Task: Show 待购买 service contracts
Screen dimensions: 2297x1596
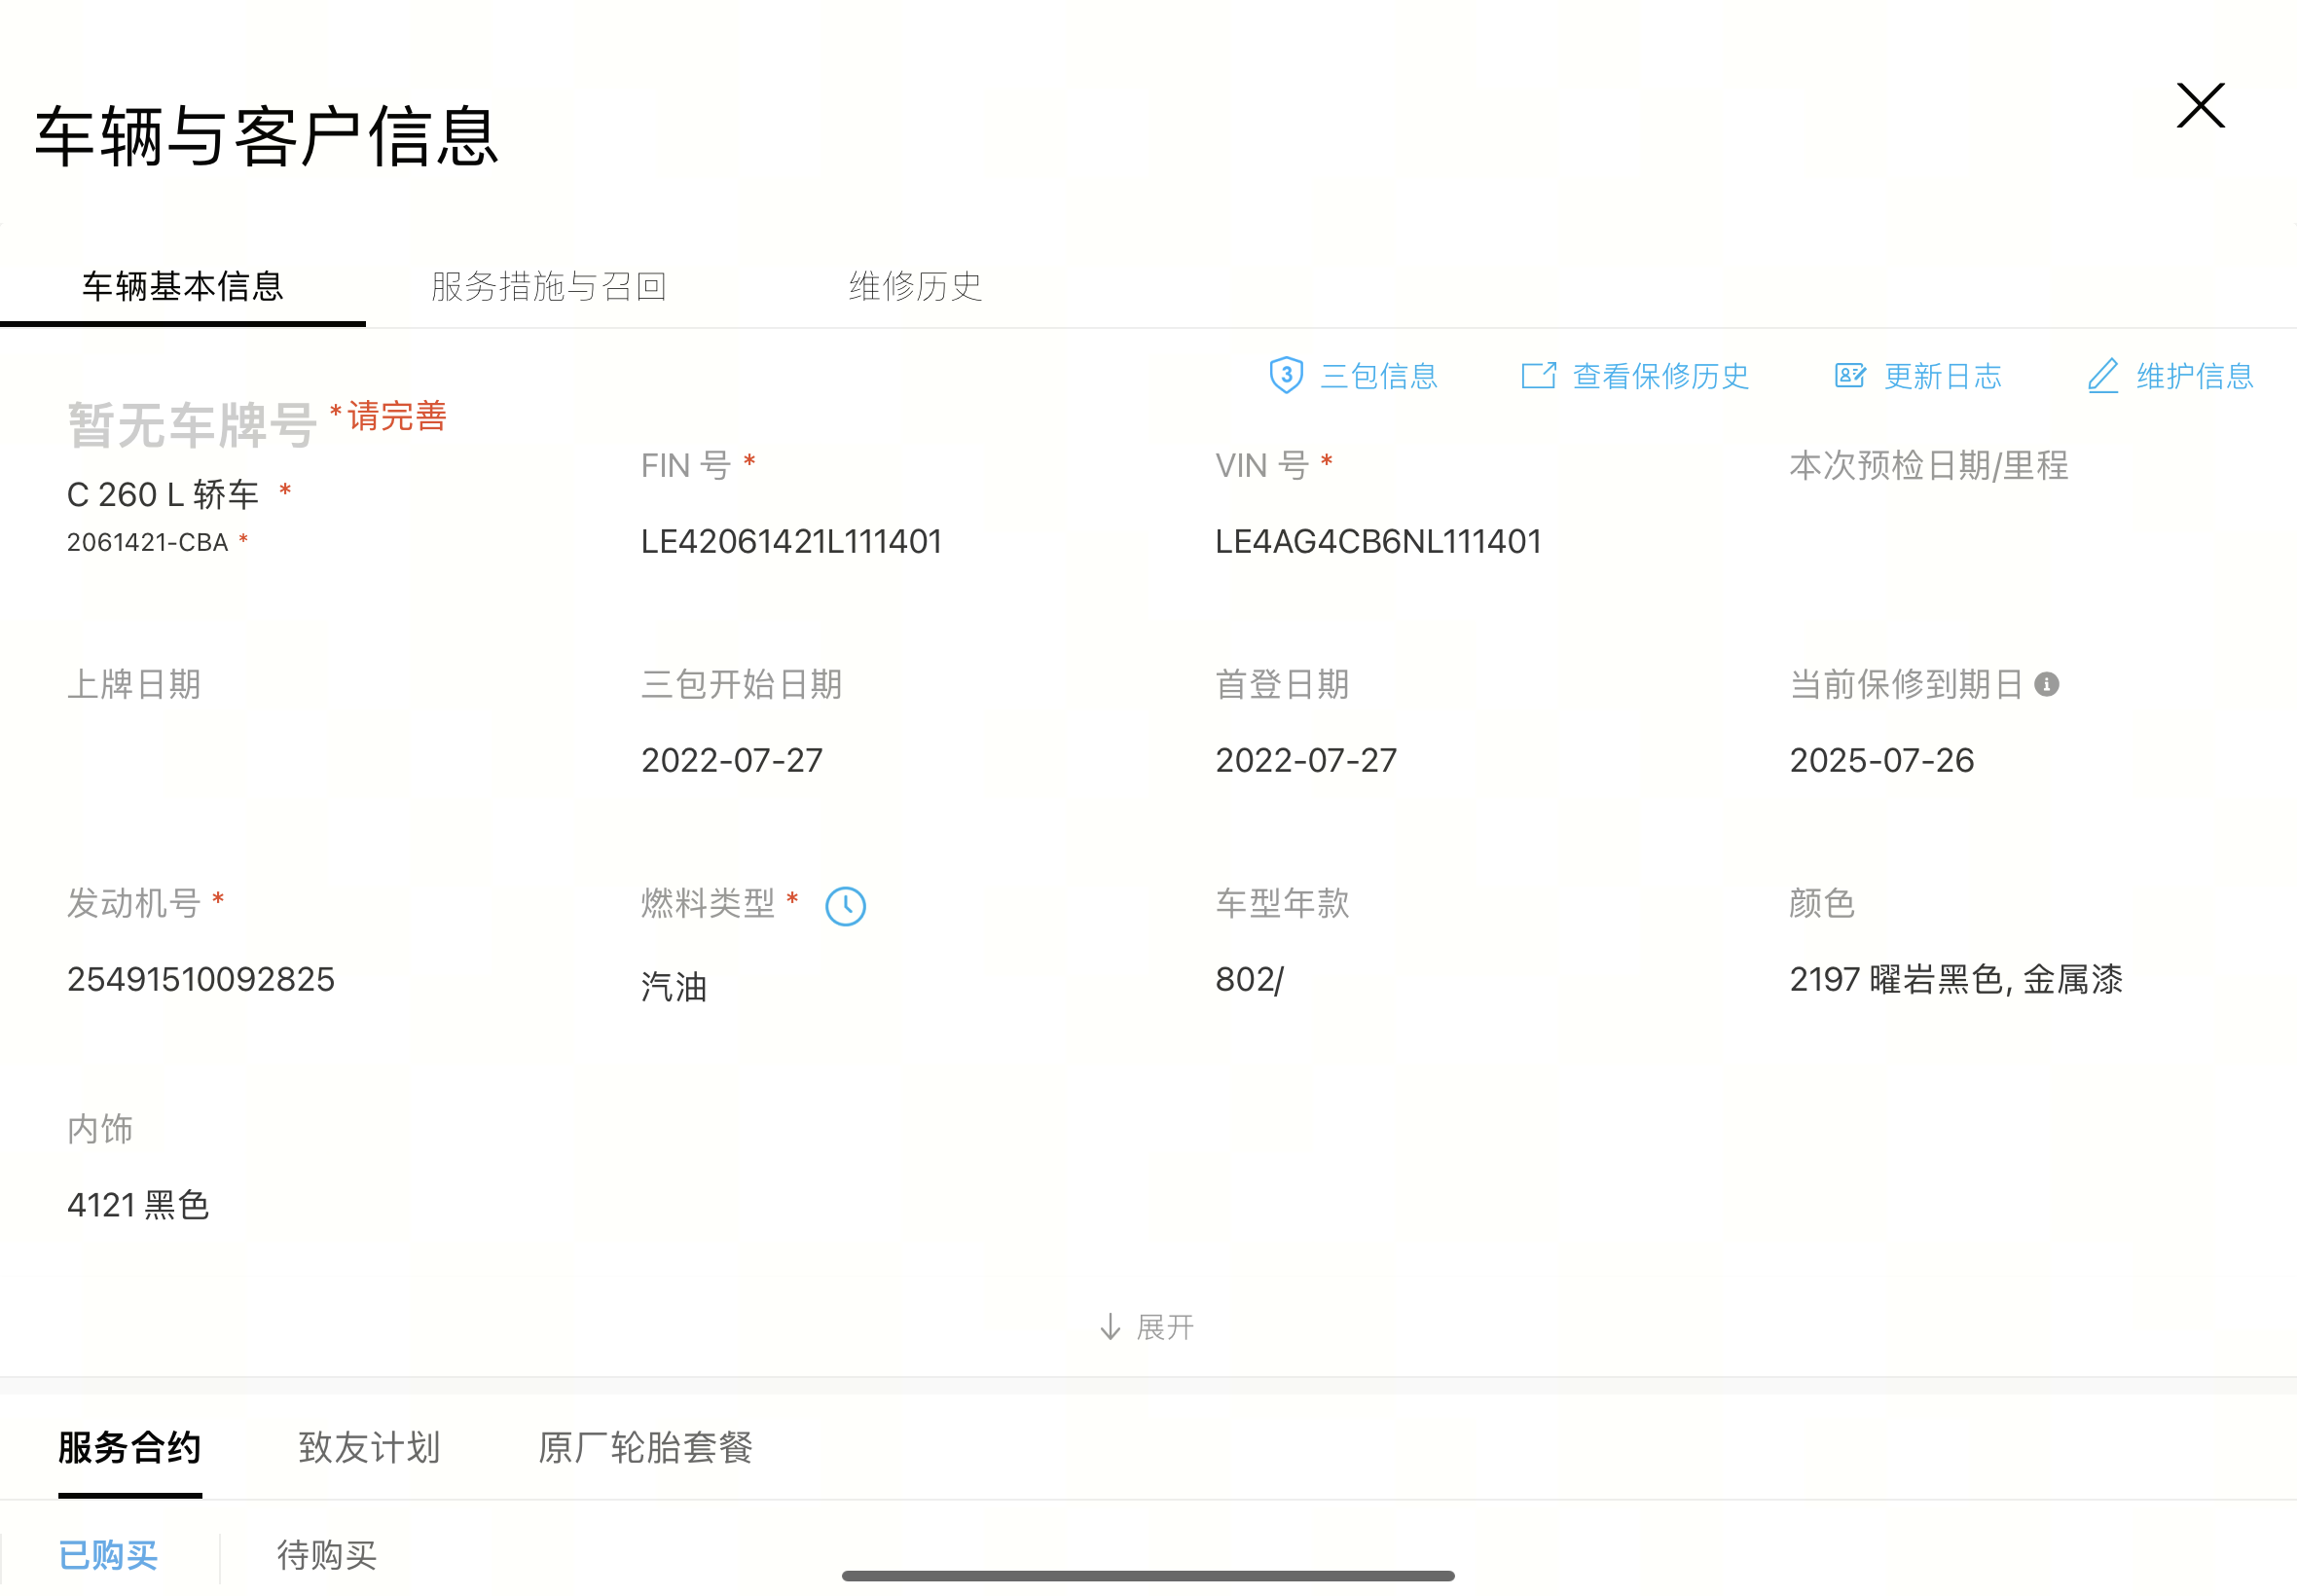Action: 326,1555
